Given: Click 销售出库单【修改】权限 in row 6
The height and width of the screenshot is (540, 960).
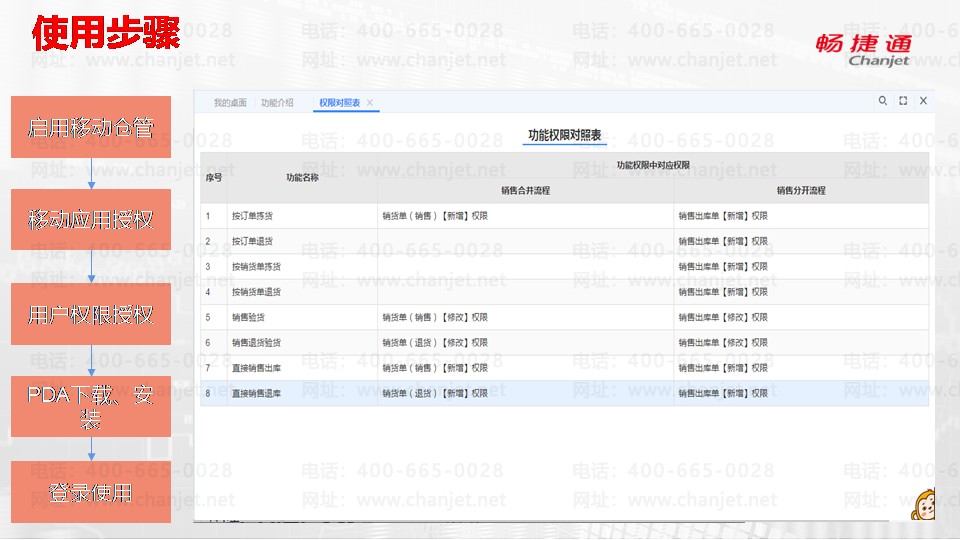Looking at the screenshot, I should tap(723, 343).
